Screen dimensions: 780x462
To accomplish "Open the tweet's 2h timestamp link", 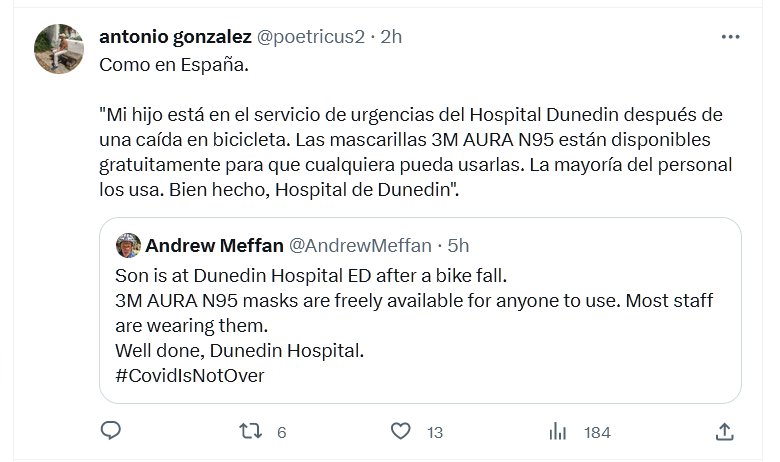I will click(x=392, y=37).
